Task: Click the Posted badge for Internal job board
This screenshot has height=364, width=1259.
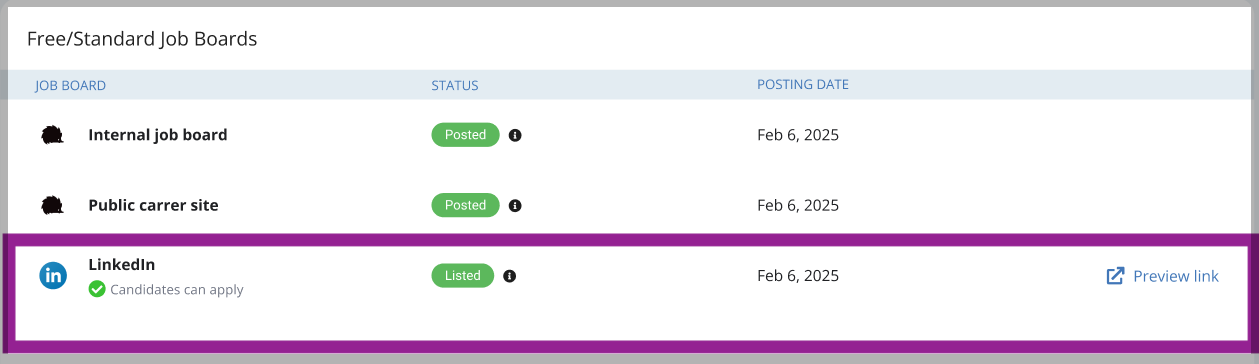Action: (x=465, y=135)
